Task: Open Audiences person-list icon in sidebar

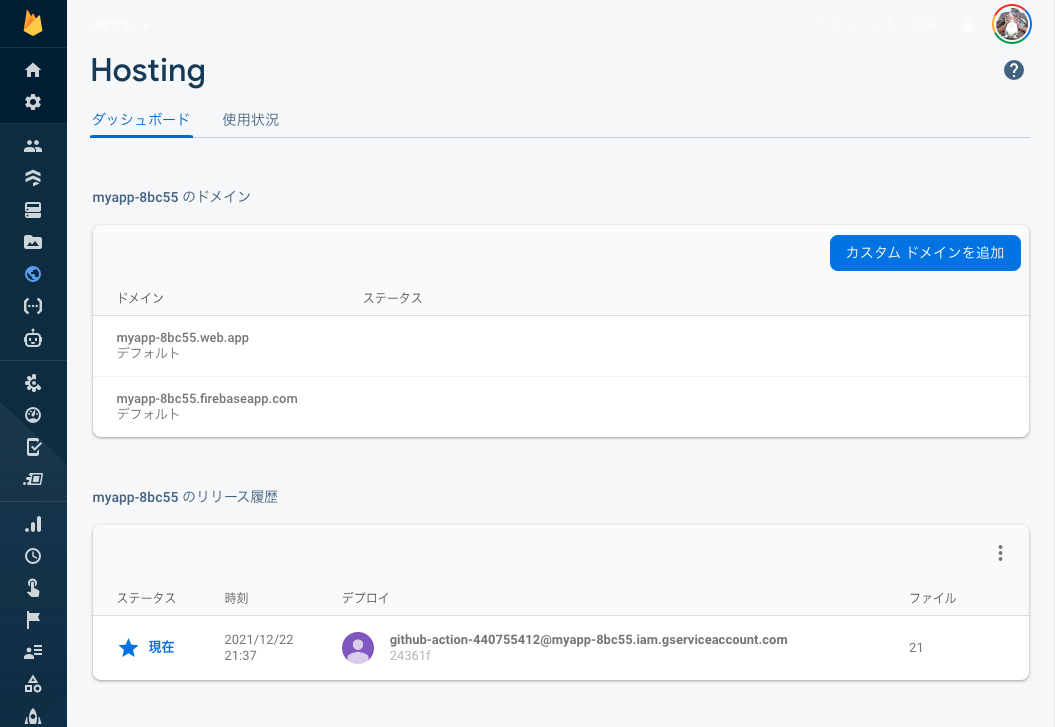Action: coord(33,652)
